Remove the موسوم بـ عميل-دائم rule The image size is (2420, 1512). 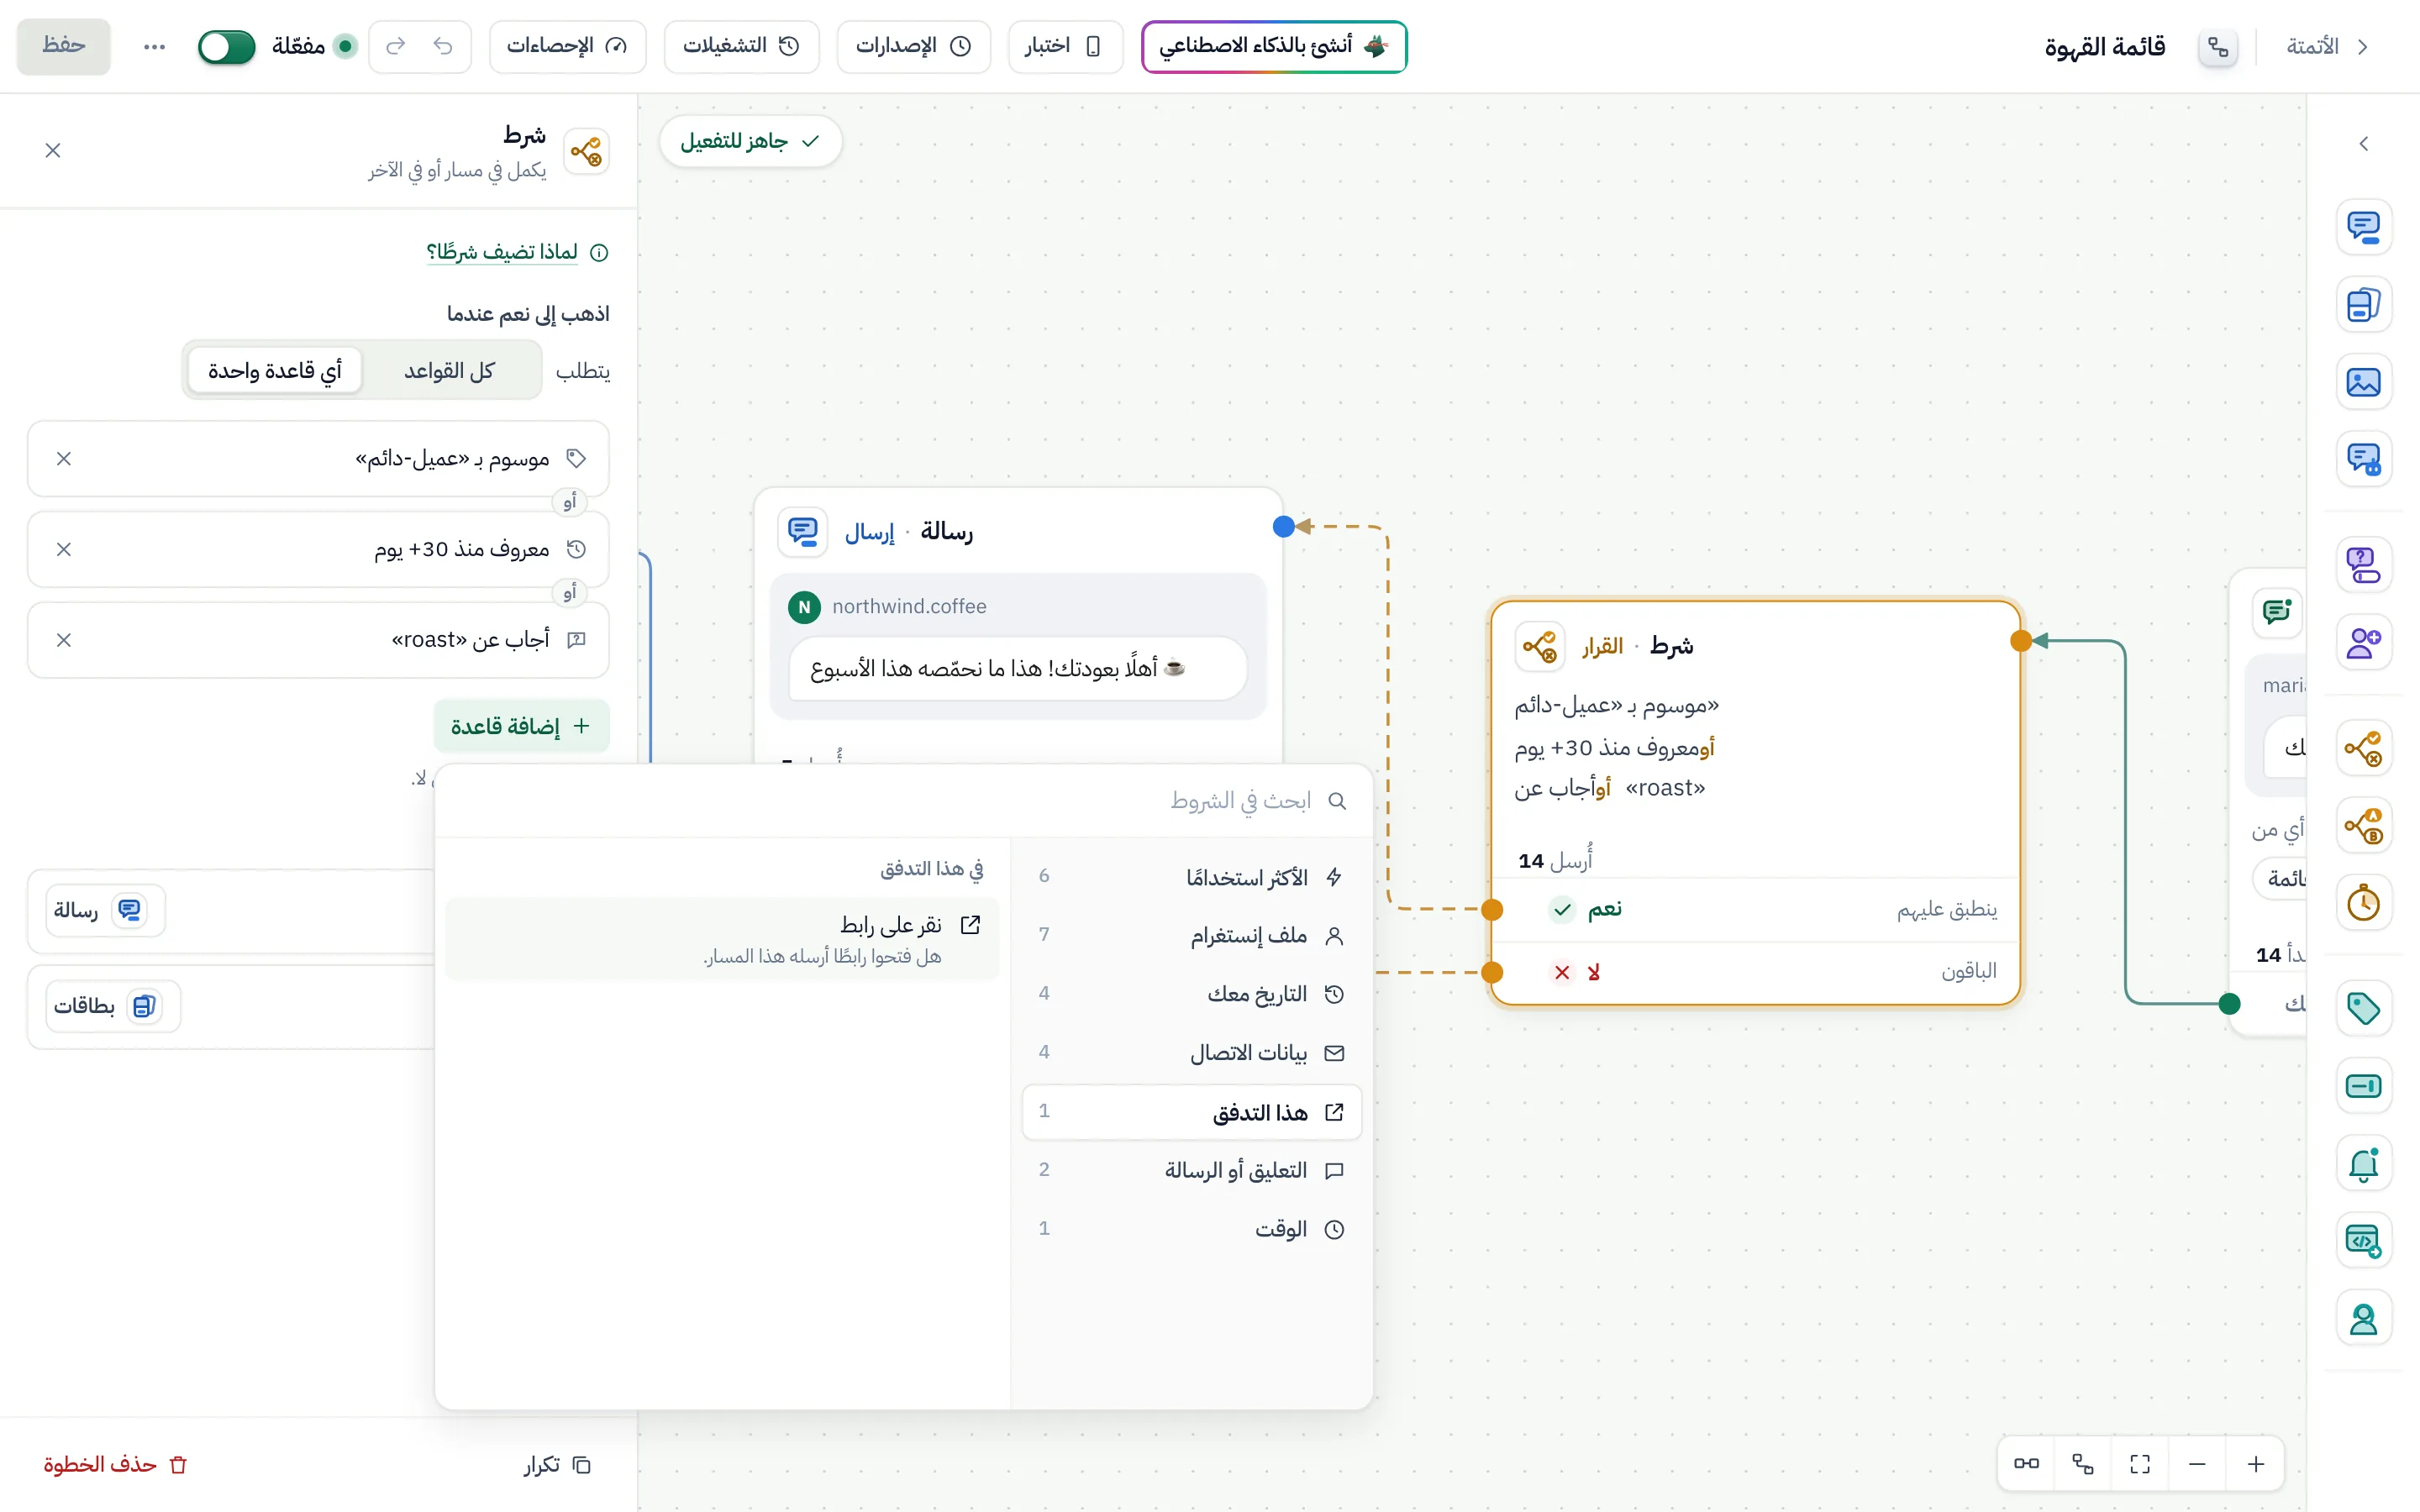pyautogui.click(x=64, y=458)
